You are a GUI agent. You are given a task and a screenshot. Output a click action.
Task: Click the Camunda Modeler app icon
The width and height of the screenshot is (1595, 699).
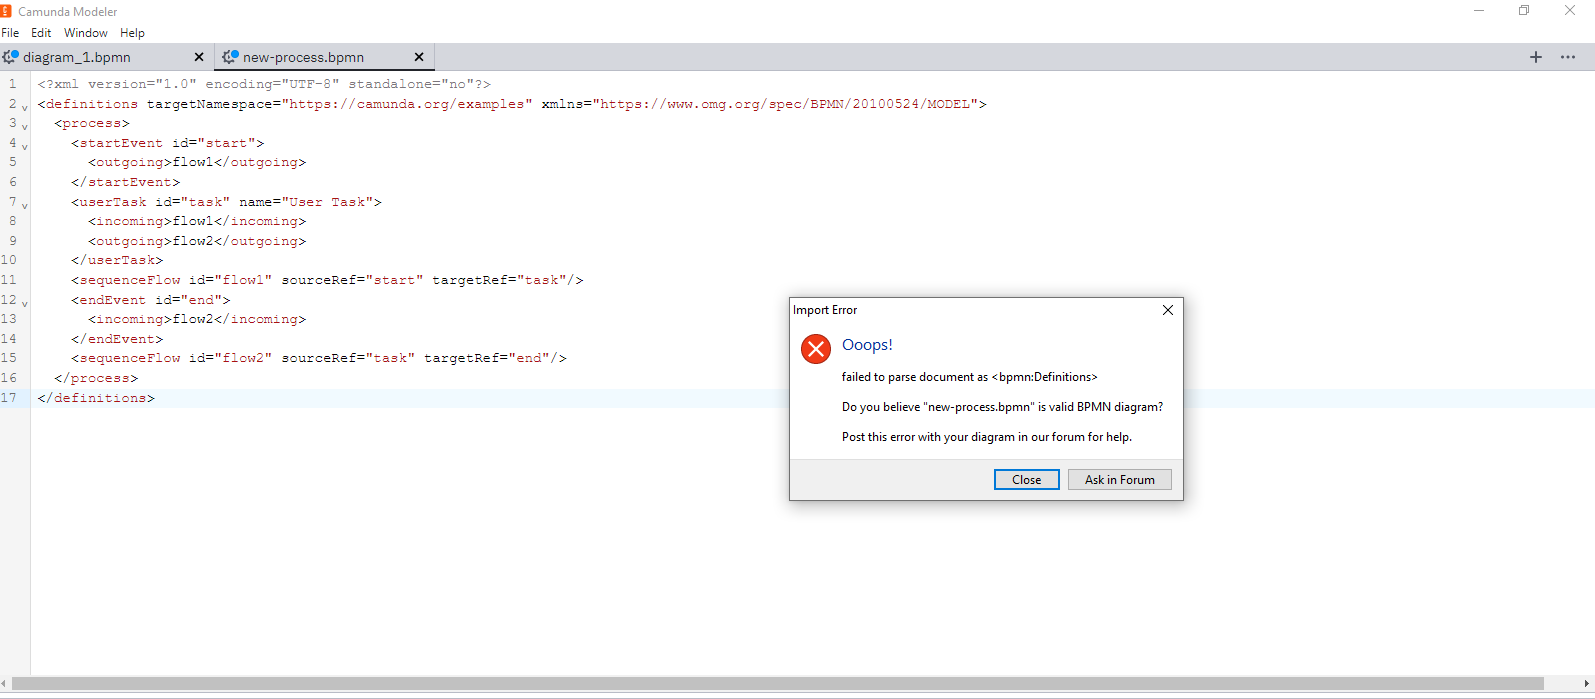point(5,11)
